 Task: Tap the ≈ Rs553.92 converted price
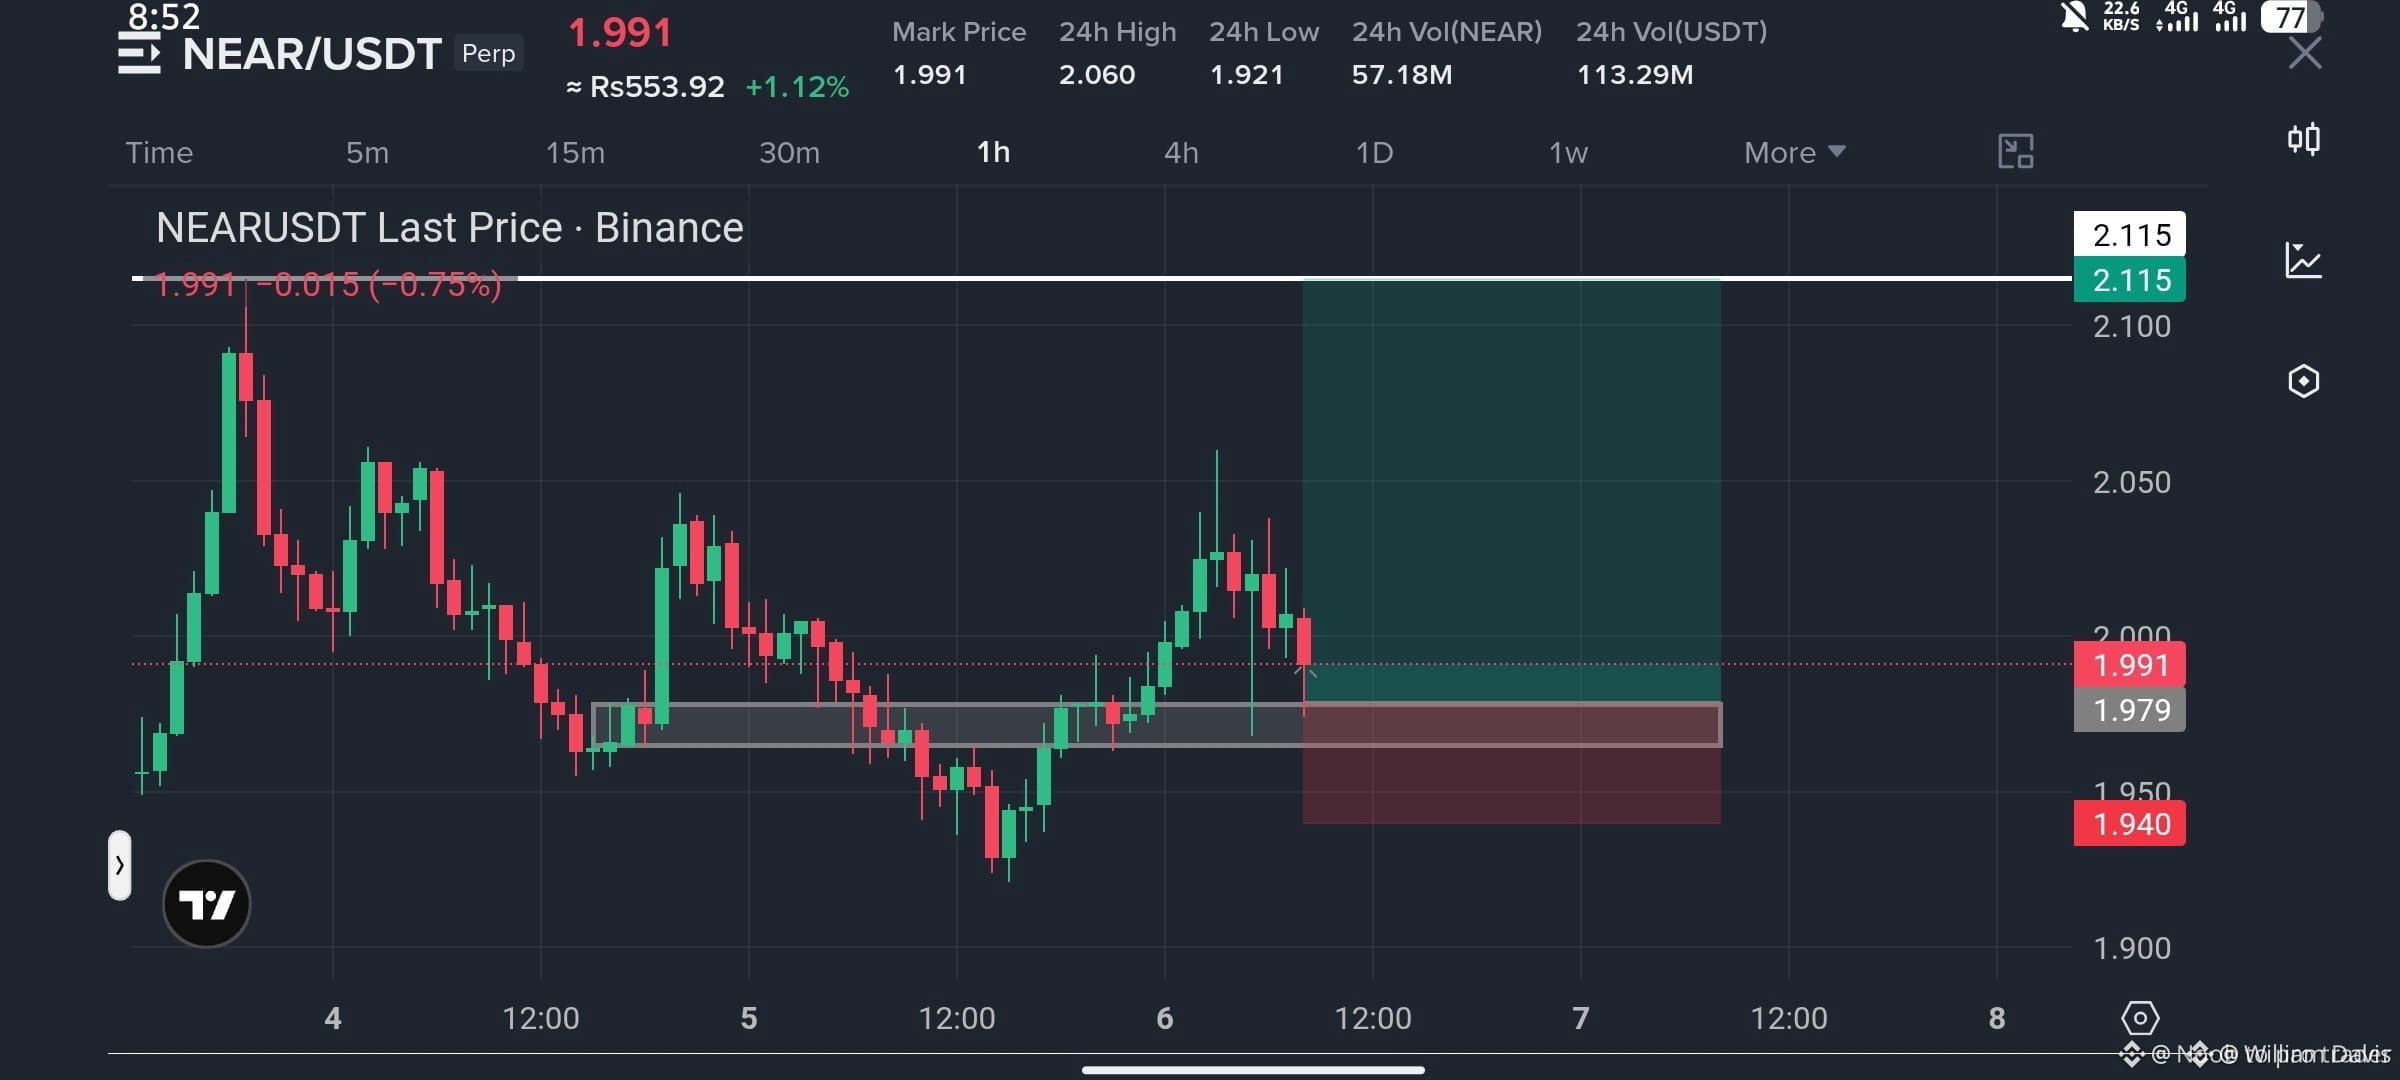point(645,87)
